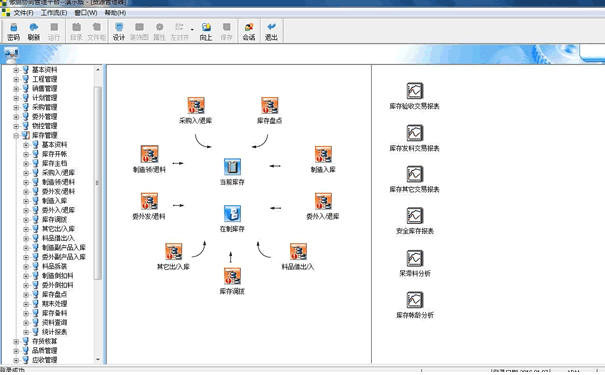Collapse the 库存管理 tree node
Image resolution: width=605 pixels, height=375 pixels.
pos(16,135)
